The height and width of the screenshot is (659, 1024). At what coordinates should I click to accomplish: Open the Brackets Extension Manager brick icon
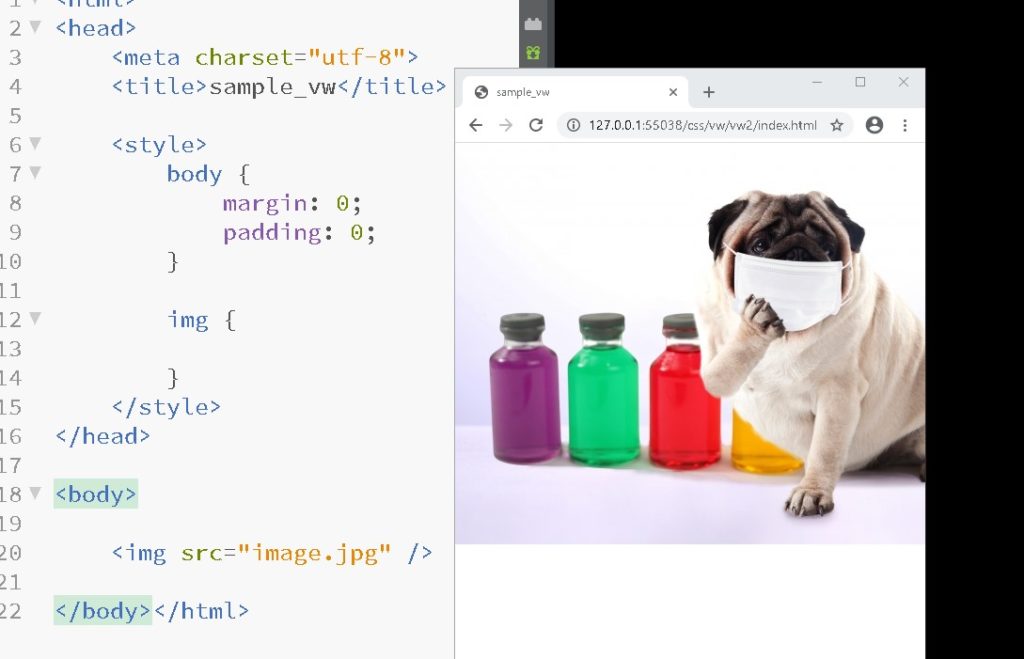coord(533,24)
